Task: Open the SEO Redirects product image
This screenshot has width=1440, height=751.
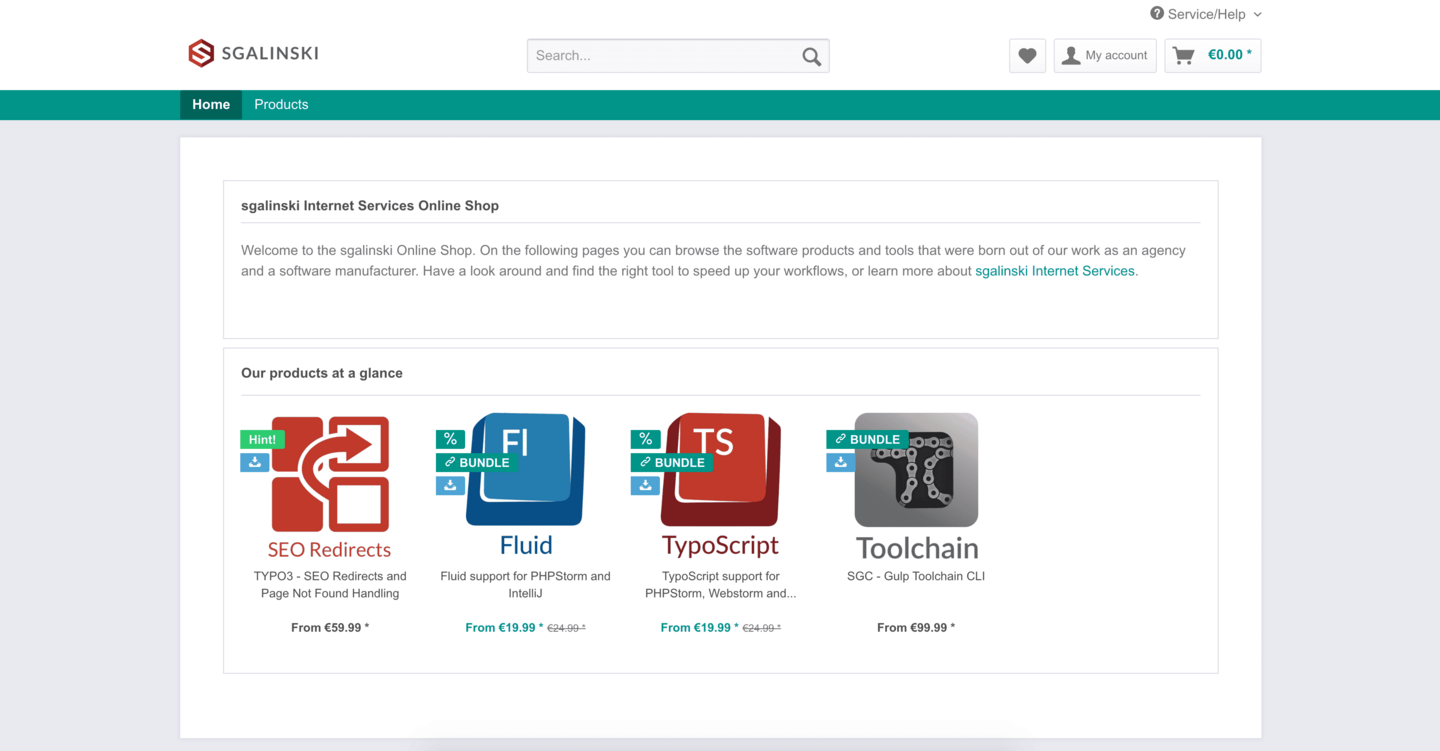Action: tap(330, 487)
